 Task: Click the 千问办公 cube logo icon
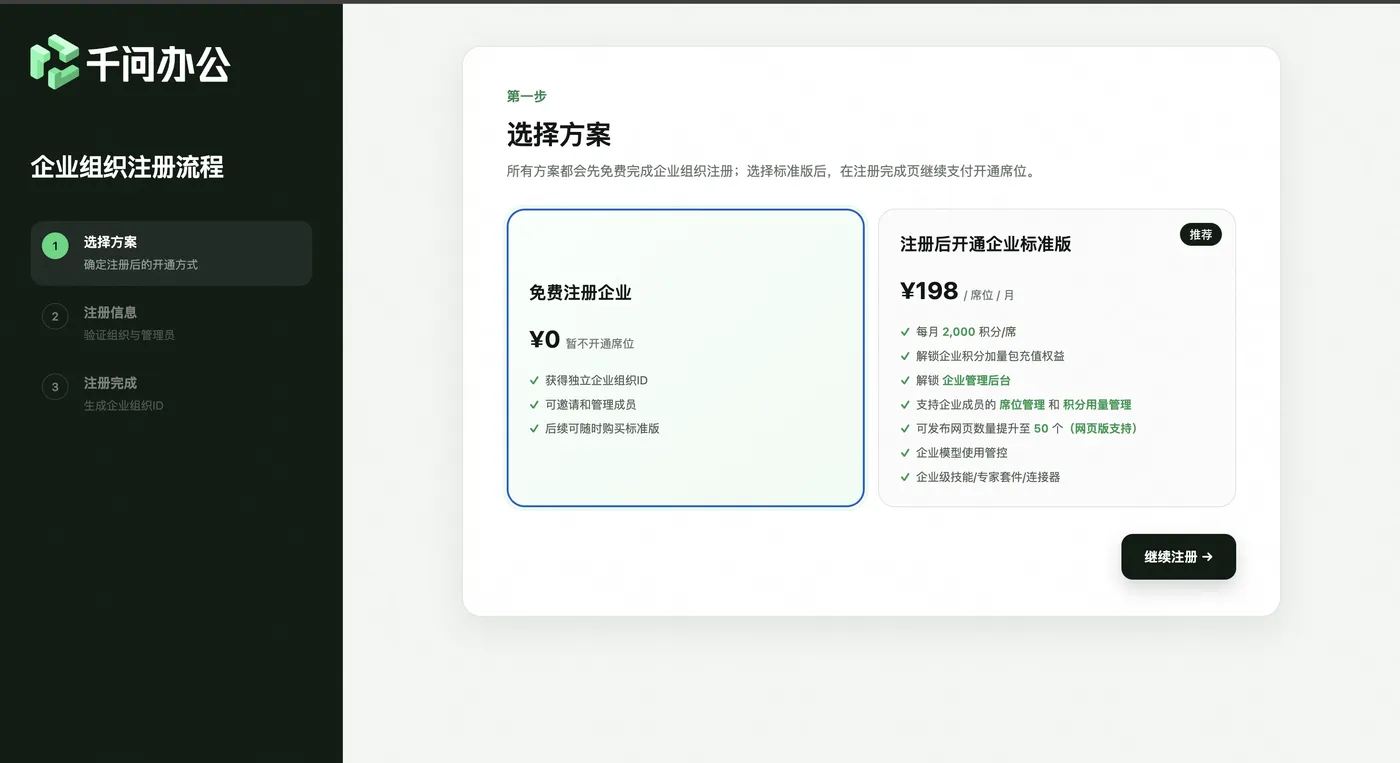pos(54,62)
